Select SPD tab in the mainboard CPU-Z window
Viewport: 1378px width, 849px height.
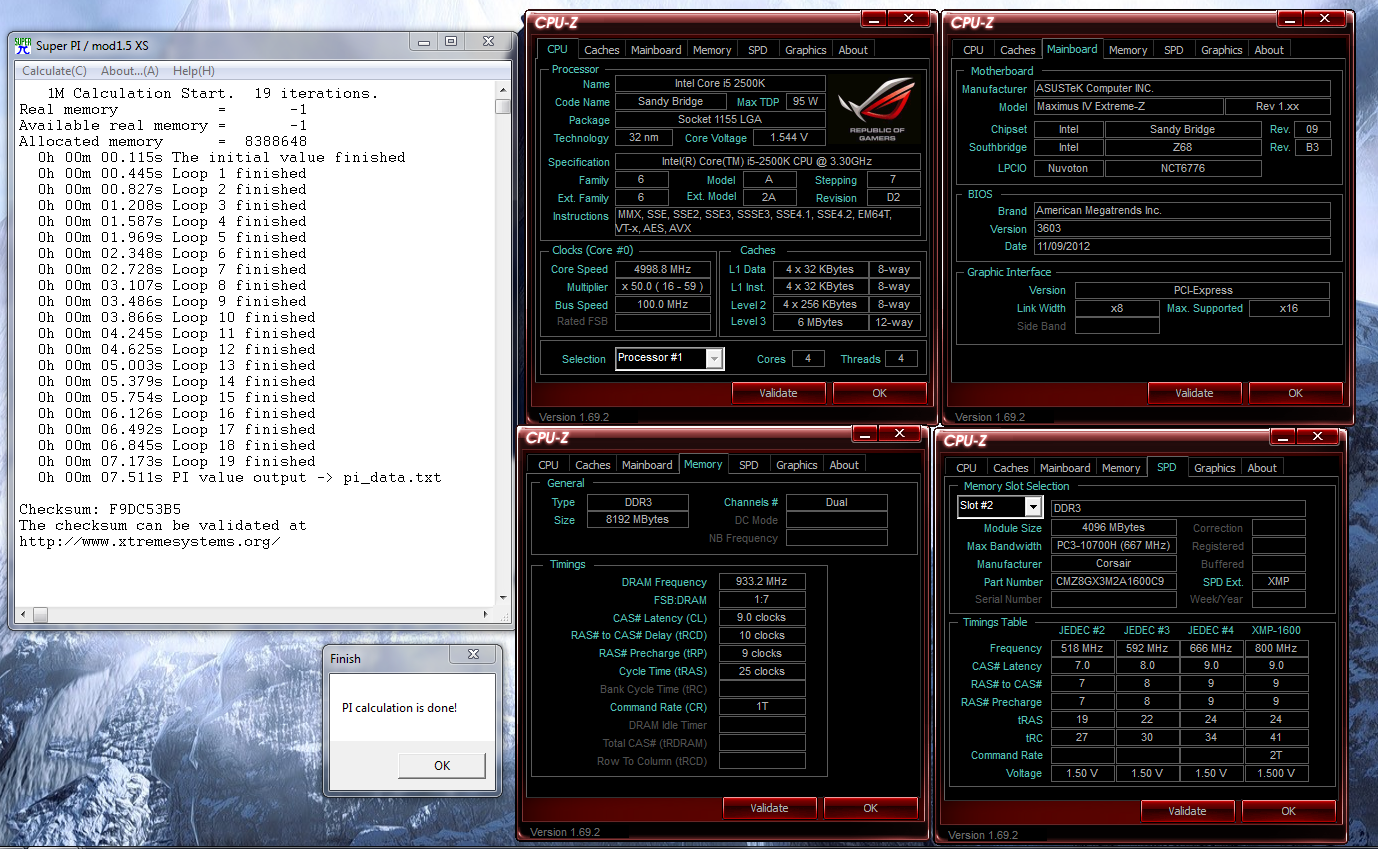1174,50
